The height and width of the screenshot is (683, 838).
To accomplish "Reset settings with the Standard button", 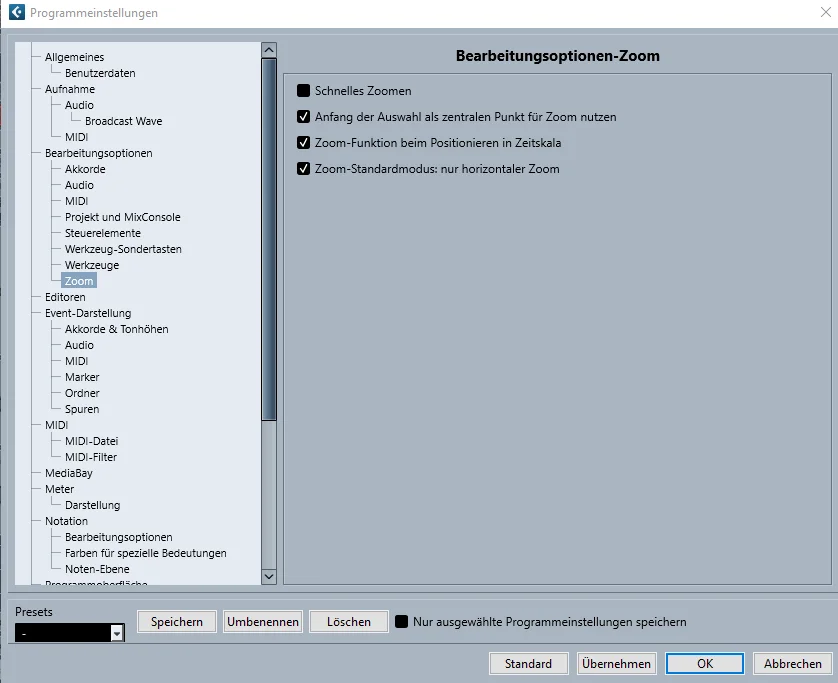I will coord(528,663).
